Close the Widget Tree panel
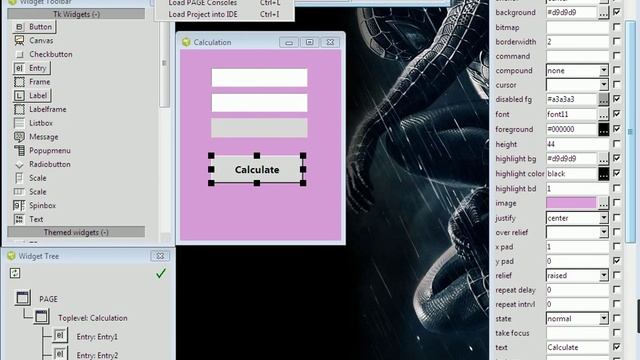This screenshot has width=640, height=360. [160, 256]
